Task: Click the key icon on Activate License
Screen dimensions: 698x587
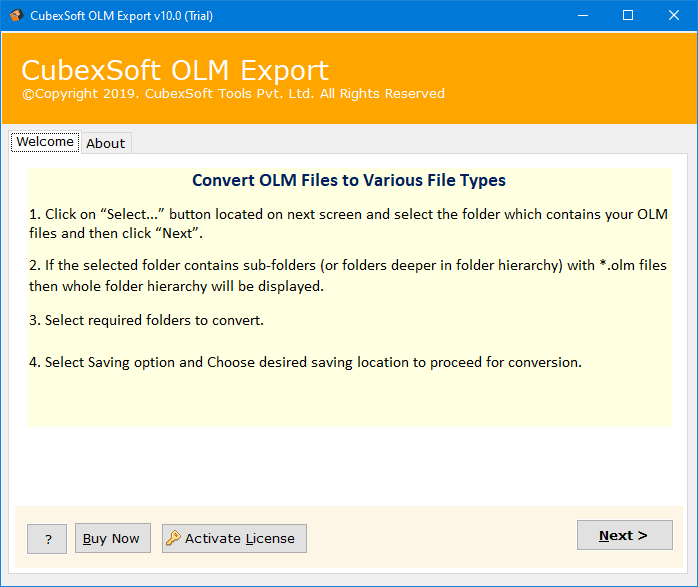Action: click(173, 538)
